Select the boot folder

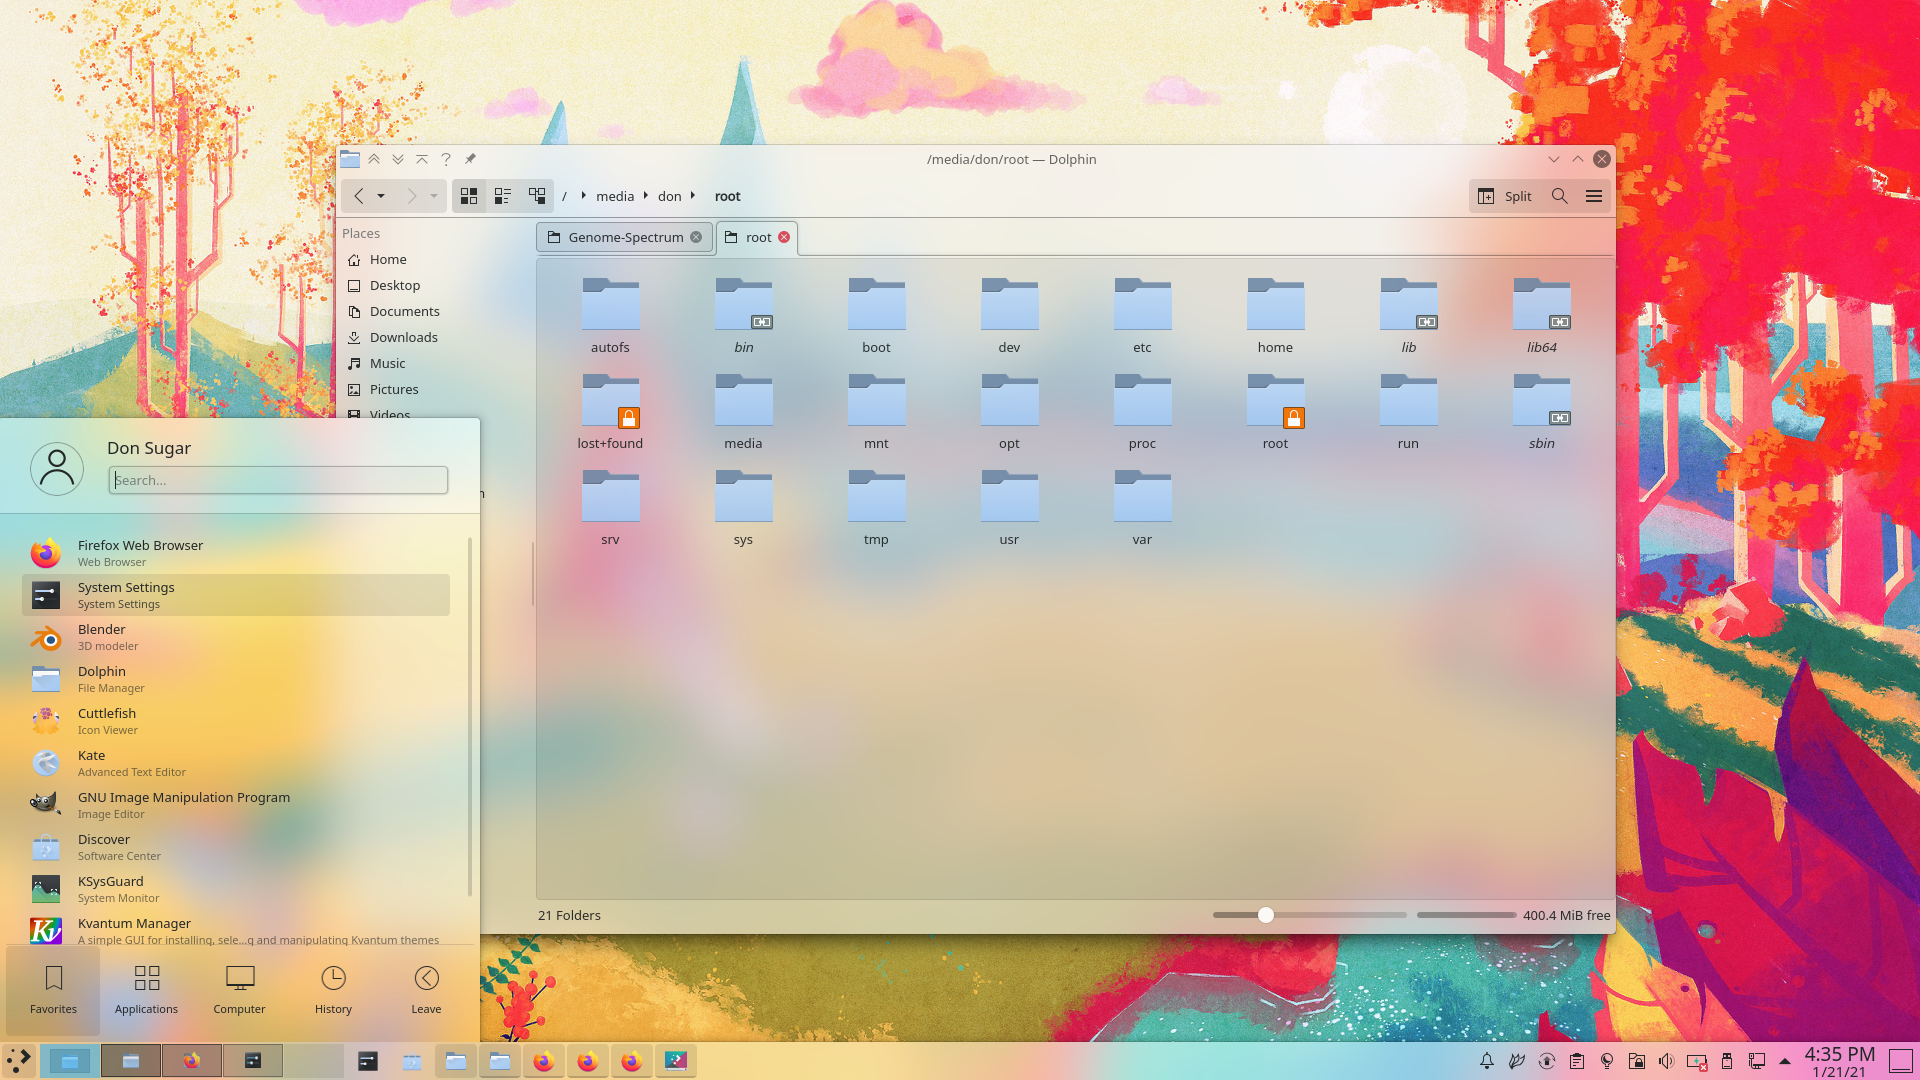[x=876, y=315]
